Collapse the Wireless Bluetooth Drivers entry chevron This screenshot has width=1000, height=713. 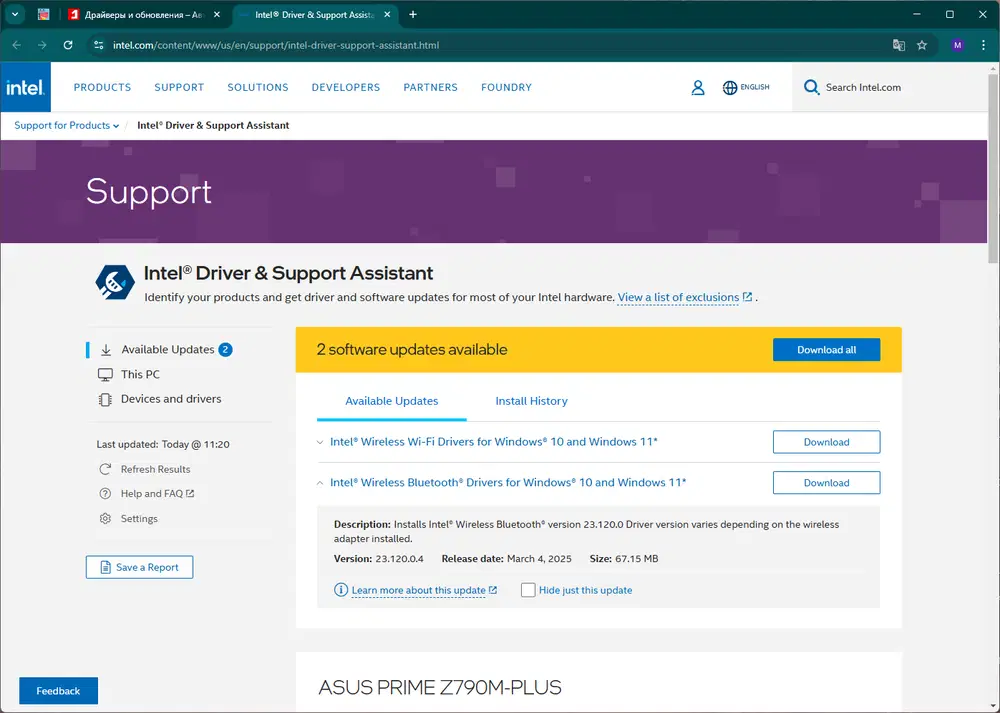(x=320, y=483)
